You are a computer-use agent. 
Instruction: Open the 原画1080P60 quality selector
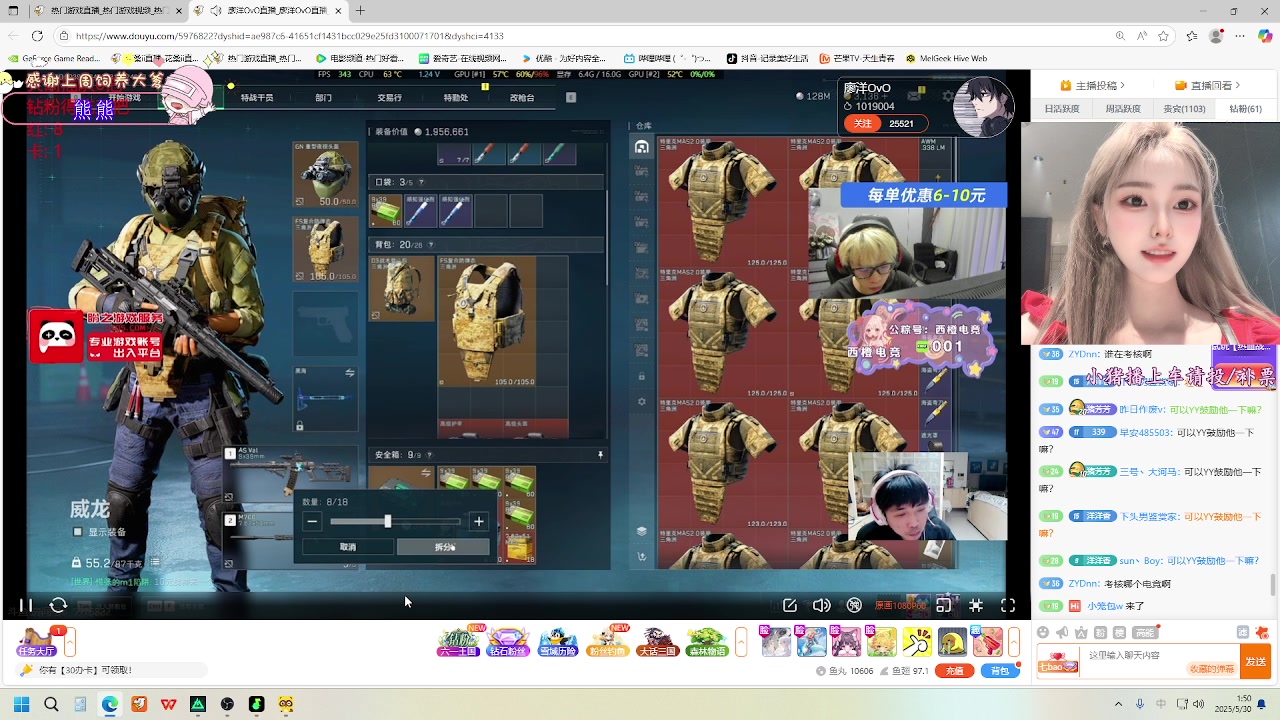(x=899, y=605)
